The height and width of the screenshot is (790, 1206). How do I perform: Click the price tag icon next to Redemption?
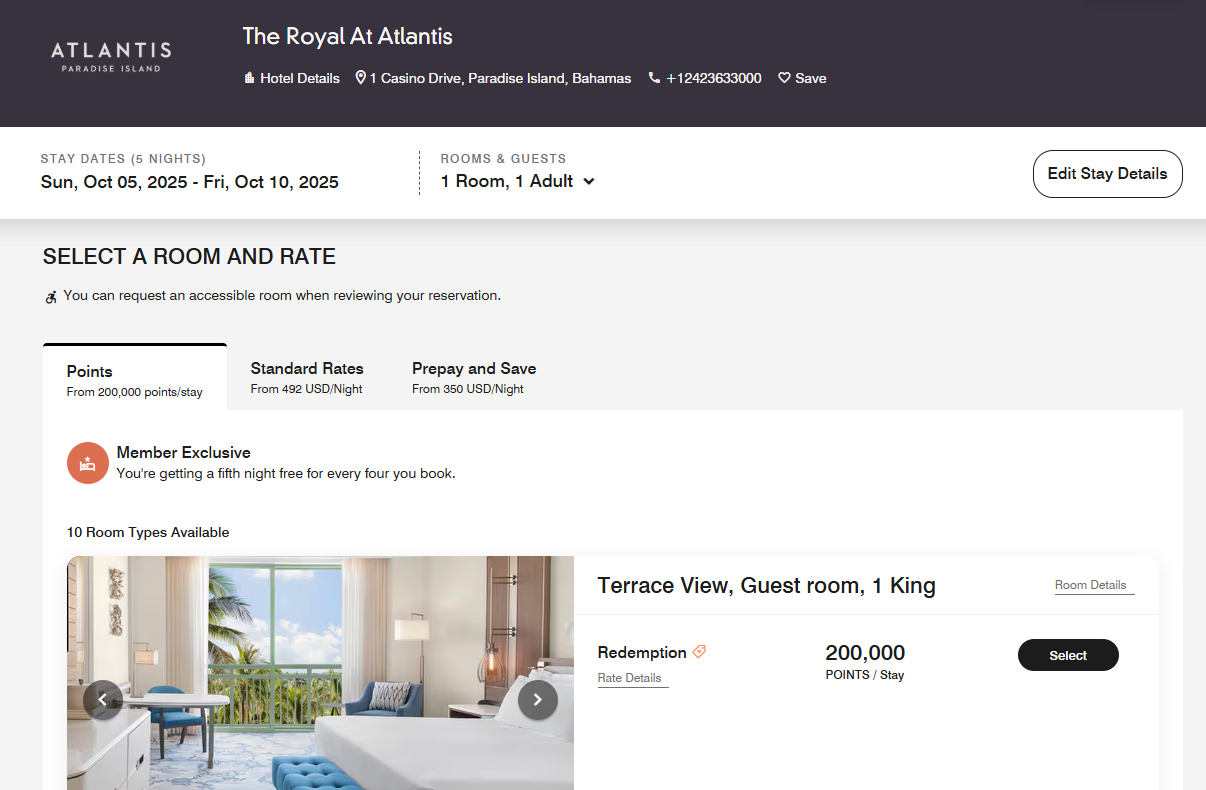point(699,651)
